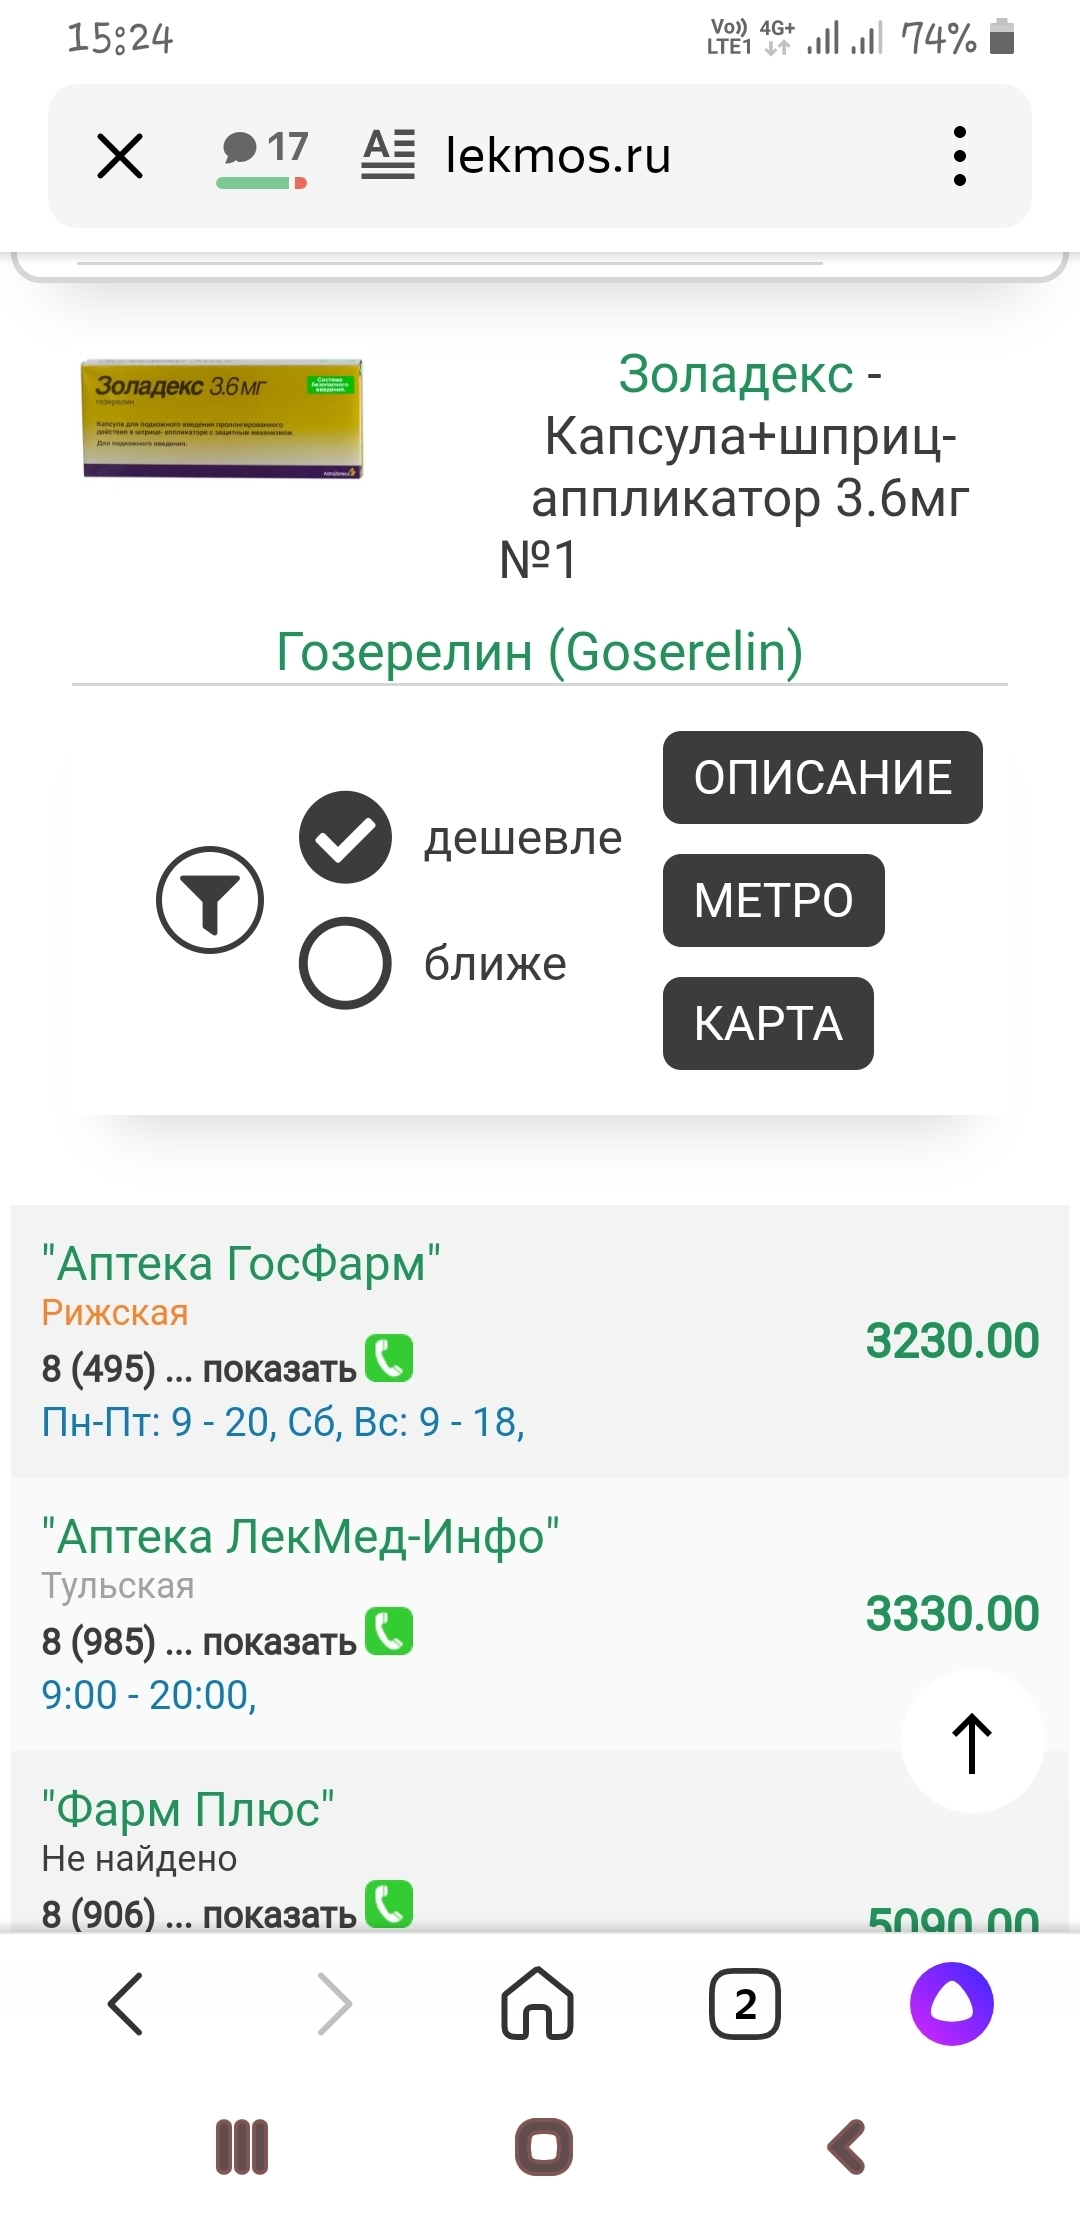Open the КАРТА map view
The image size is (1080, 2220).
pos(768,1023)
